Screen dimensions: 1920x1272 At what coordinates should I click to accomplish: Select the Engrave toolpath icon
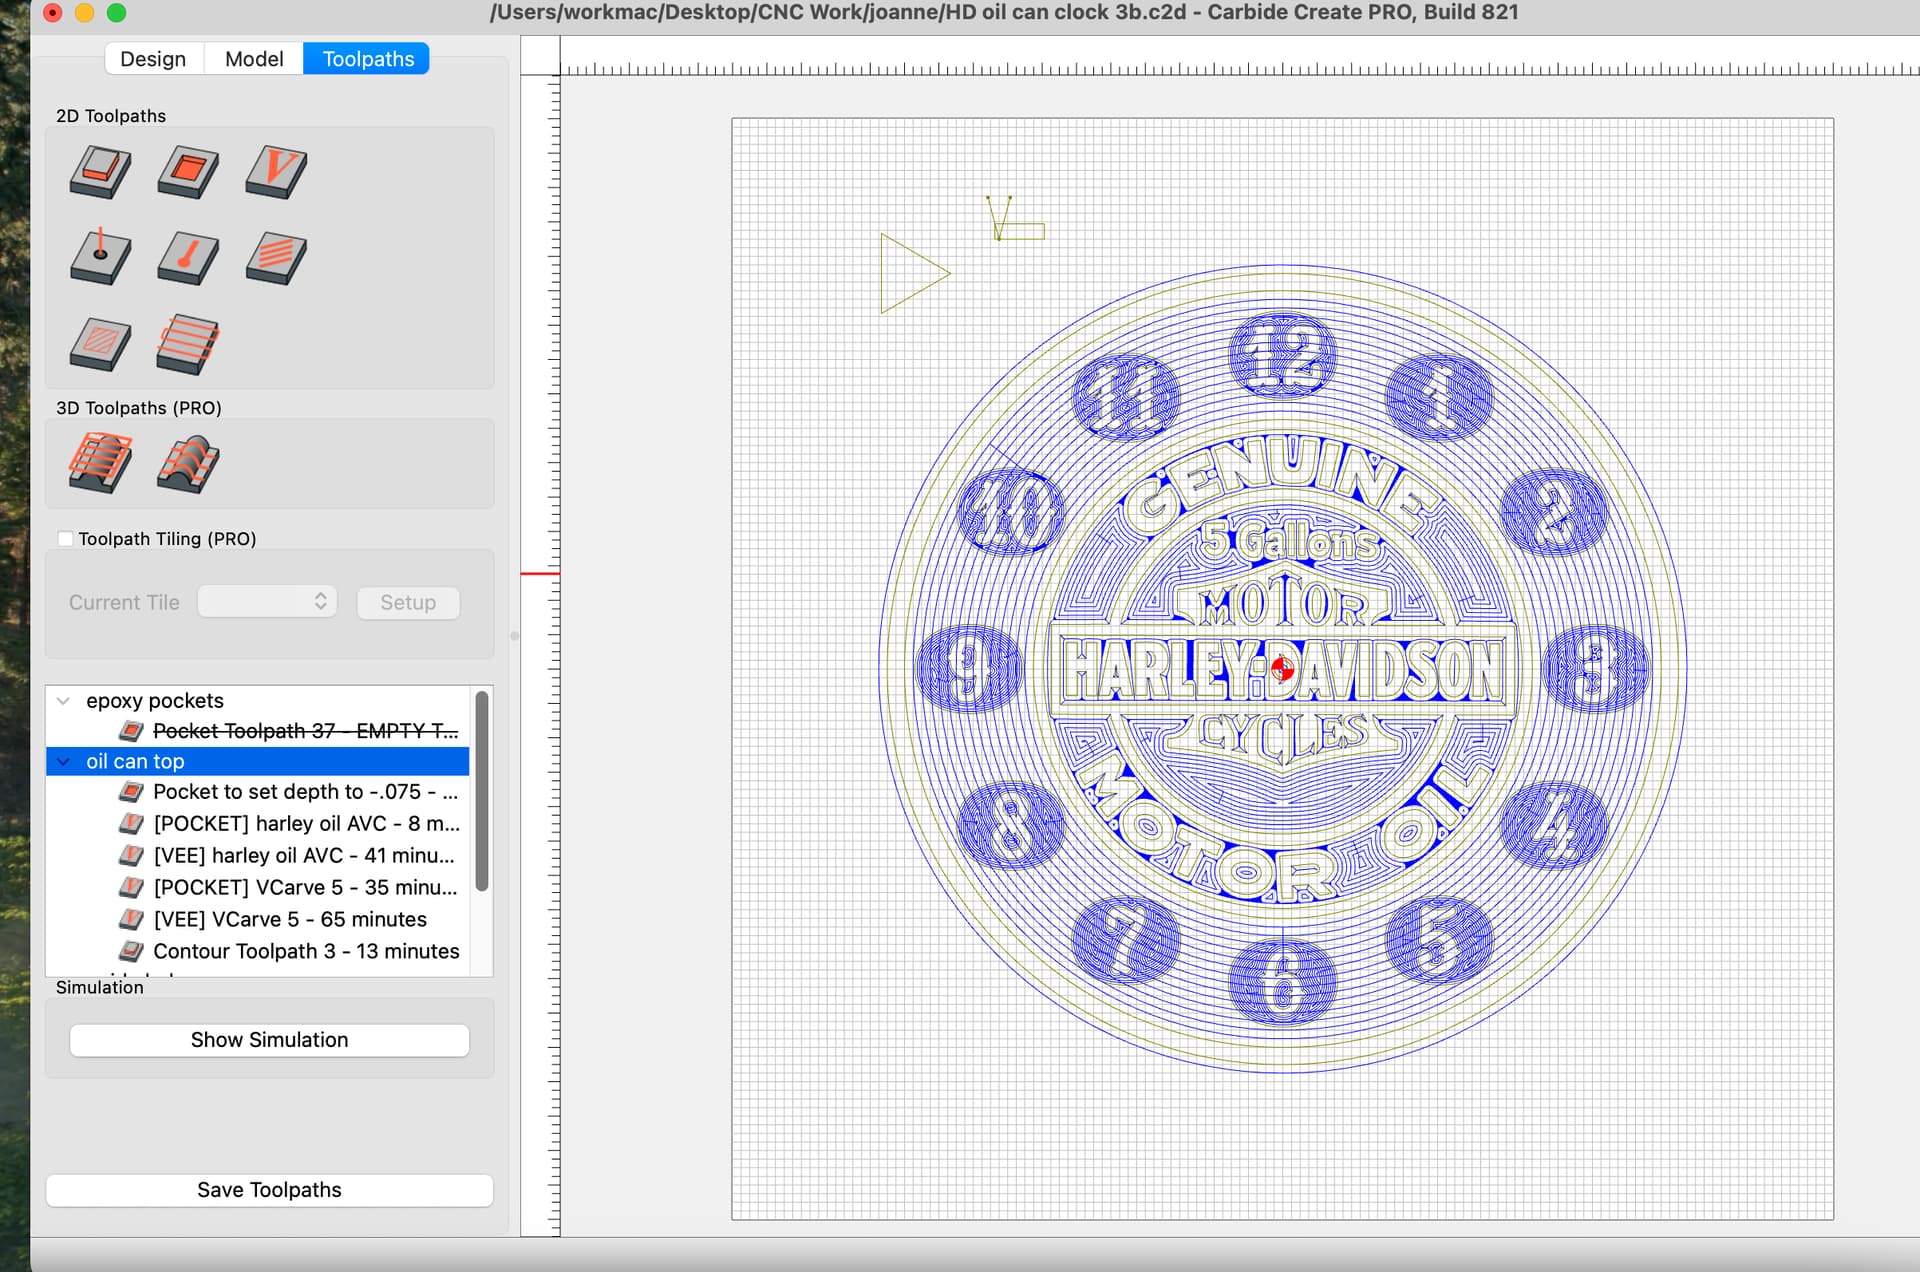[188, 257]
